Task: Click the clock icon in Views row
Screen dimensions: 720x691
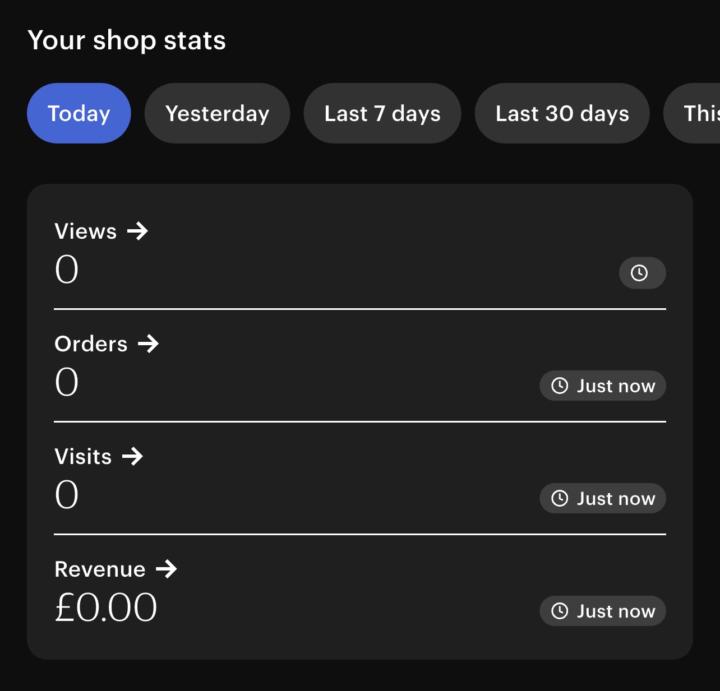Action: [641, 273]
